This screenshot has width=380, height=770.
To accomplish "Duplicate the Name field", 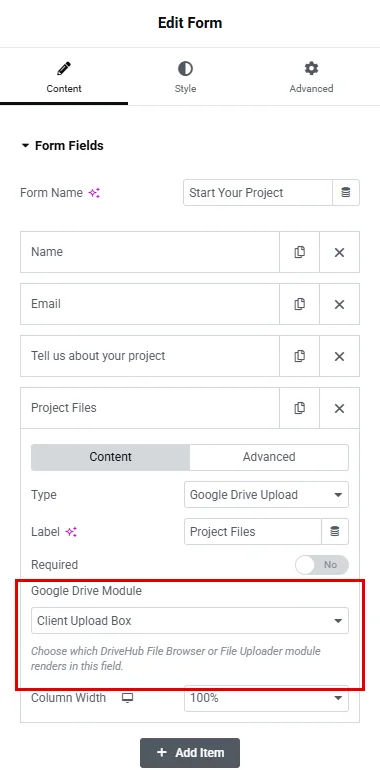I will pos(299,252).
